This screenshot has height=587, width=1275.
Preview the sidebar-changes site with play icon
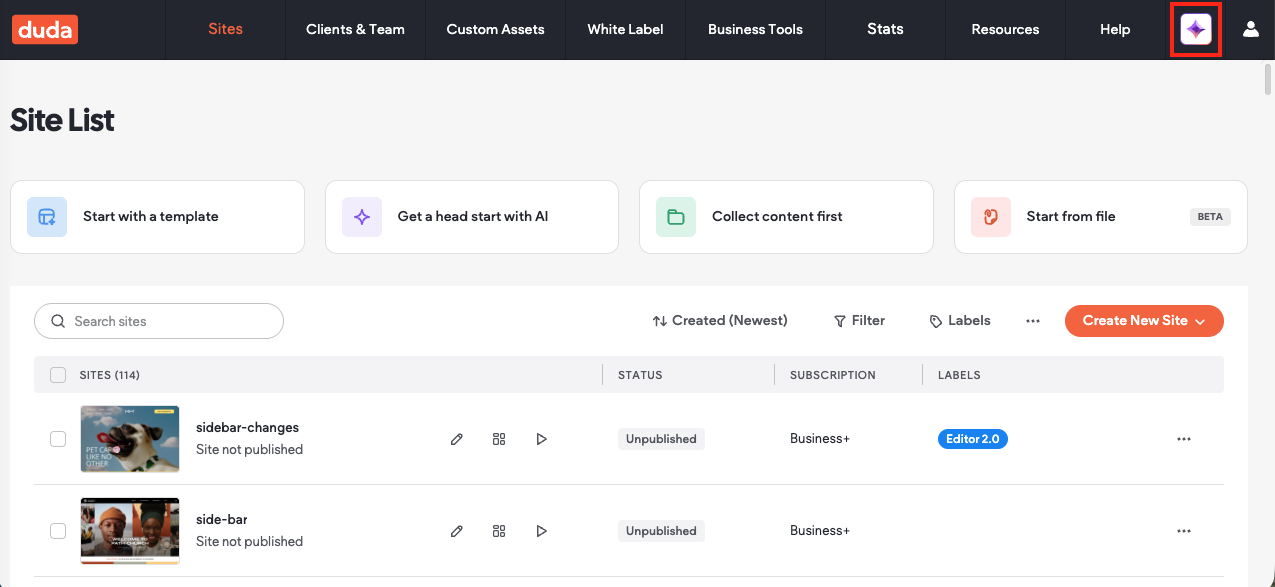pyautogui.click(x=541, y=439)
